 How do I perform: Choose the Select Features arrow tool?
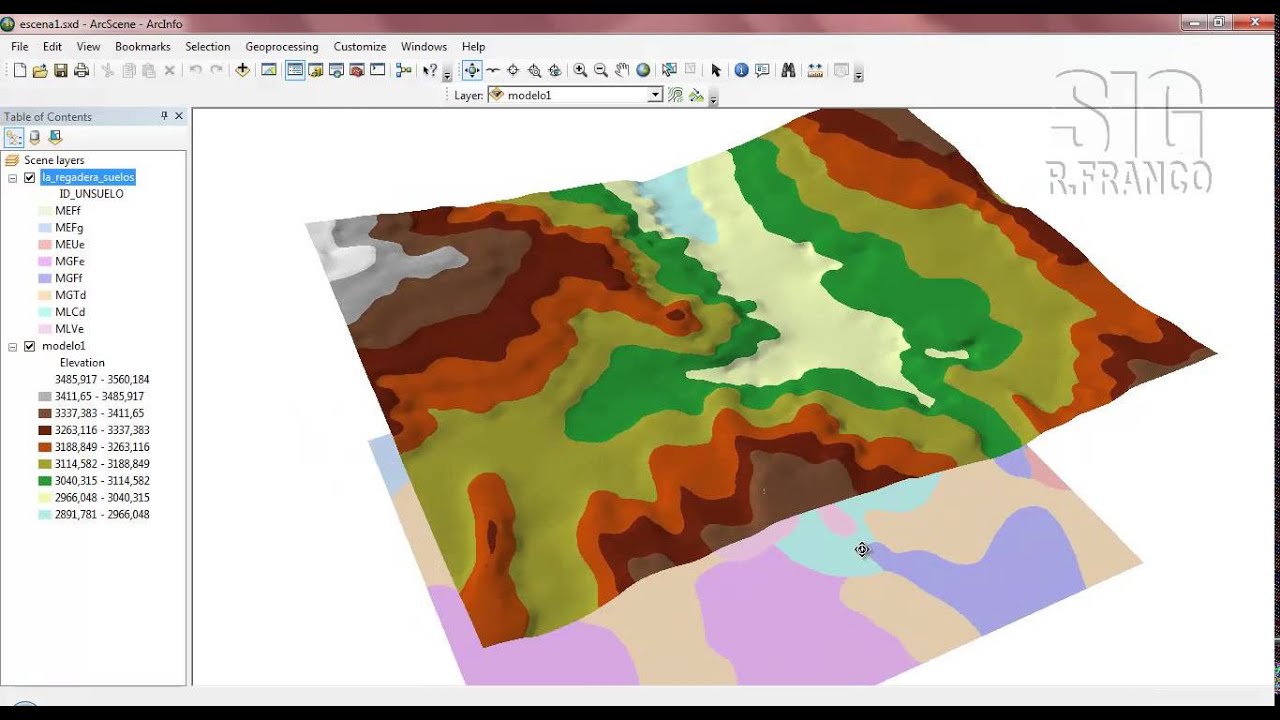pyautogui.click(x=716, y=70)
